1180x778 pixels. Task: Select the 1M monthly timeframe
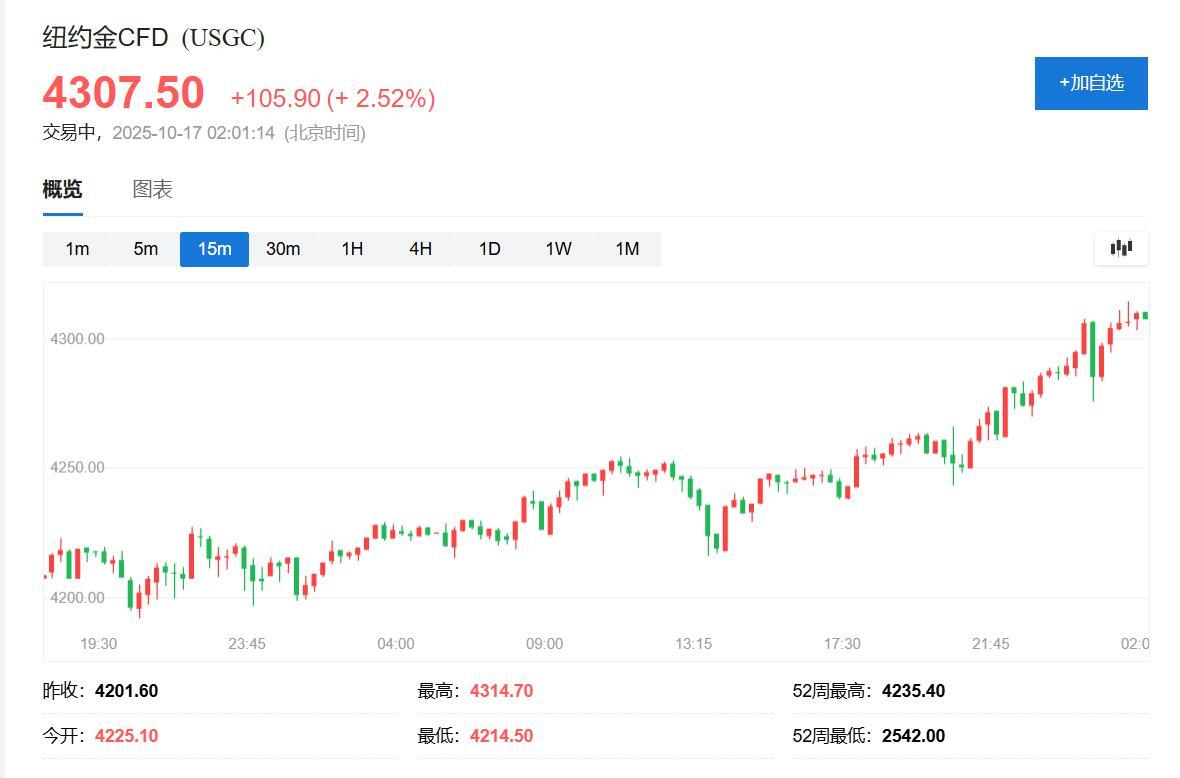tap(627, 249)
